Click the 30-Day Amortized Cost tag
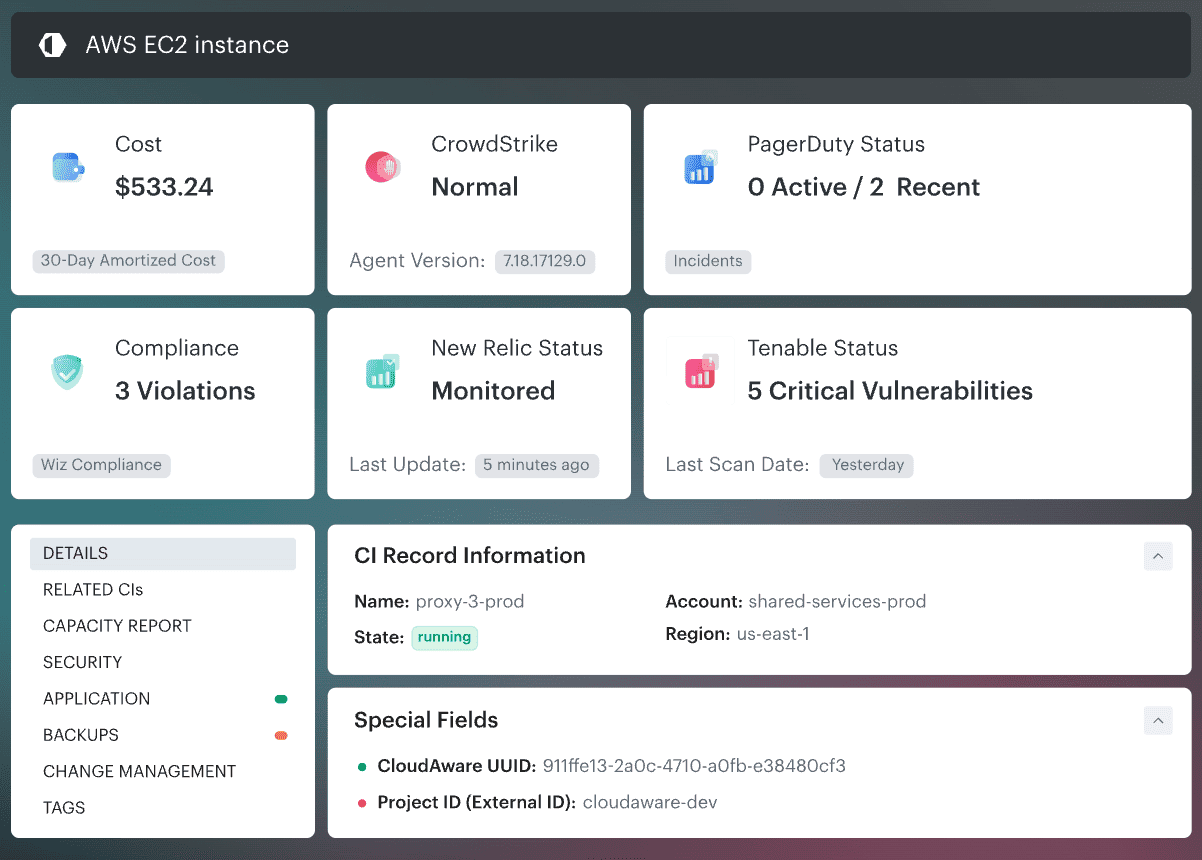Image resolution: width=1202 pixels, height=860 pixels. (128, 261)
